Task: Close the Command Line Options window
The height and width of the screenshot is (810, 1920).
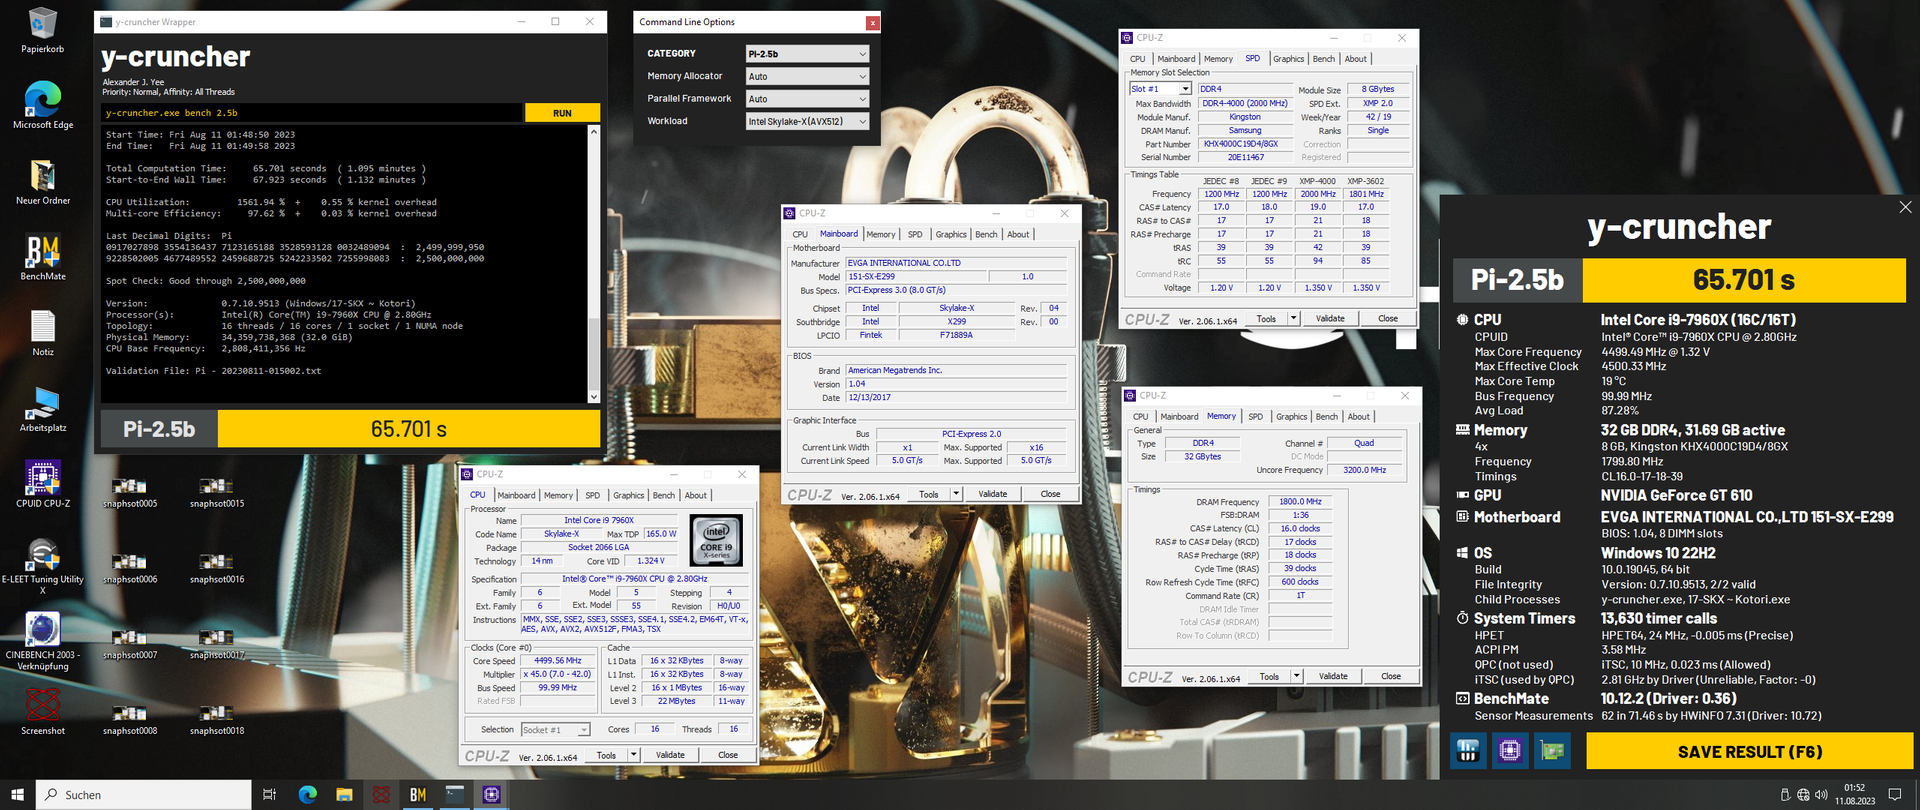Action: pos(872,22)
